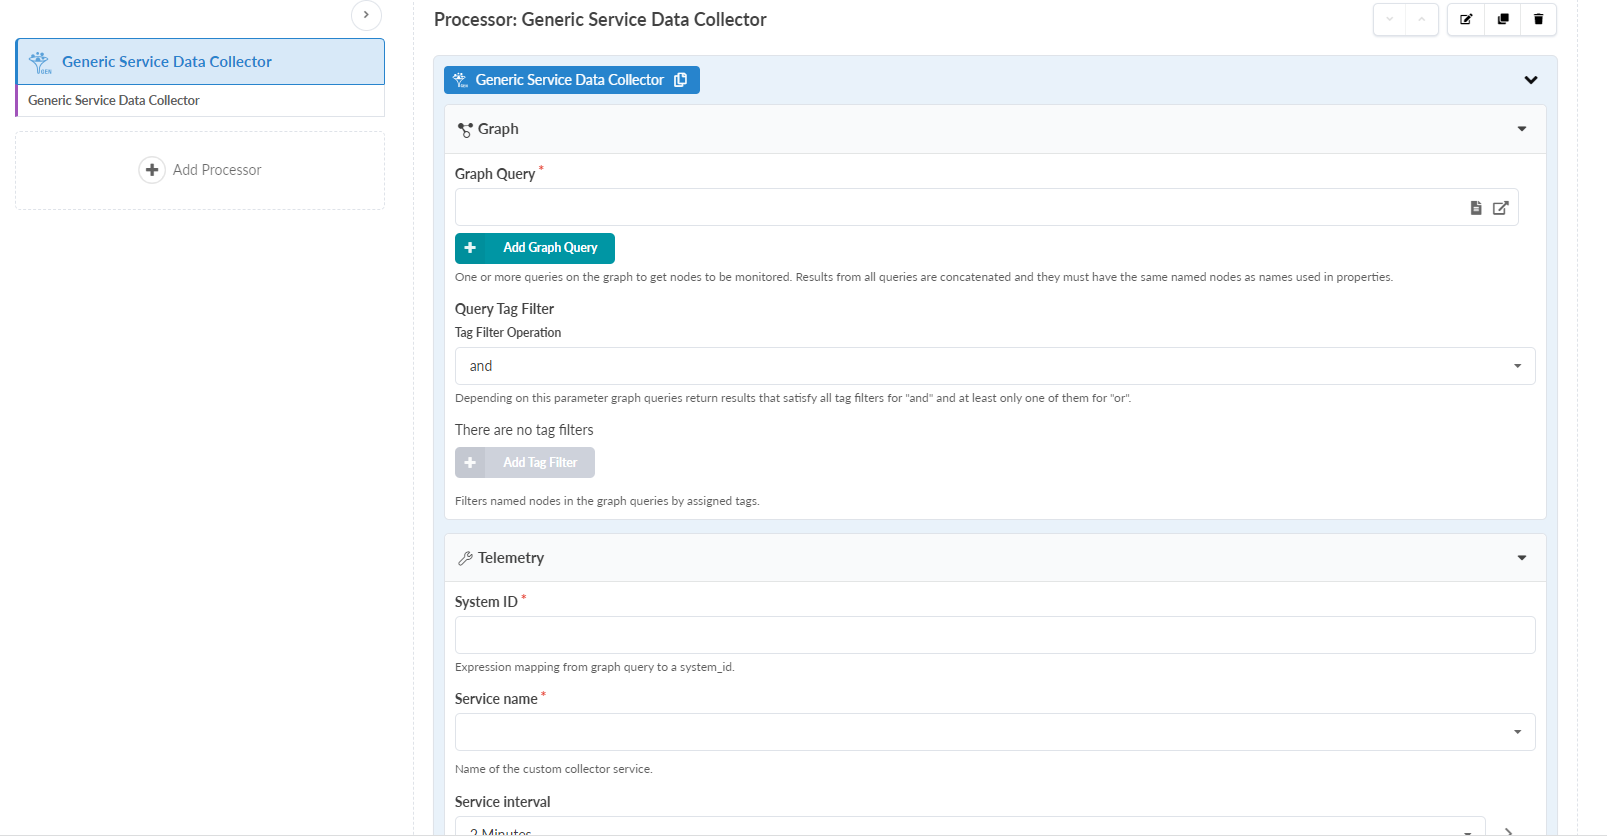Open the Tag Filter Operation dropdown
This screenshot has width=1607, height=836.
(994, 366)
